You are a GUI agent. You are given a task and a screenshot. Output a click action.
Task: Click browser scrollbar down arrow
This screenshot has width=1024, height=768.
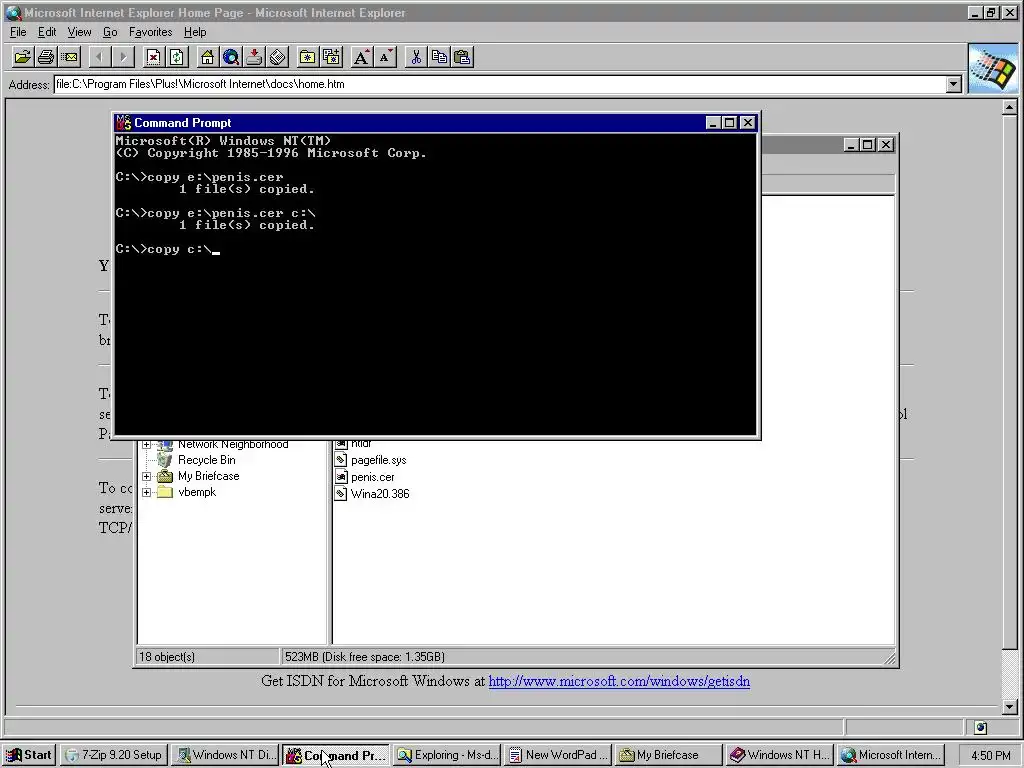(x=1010, y=707)
